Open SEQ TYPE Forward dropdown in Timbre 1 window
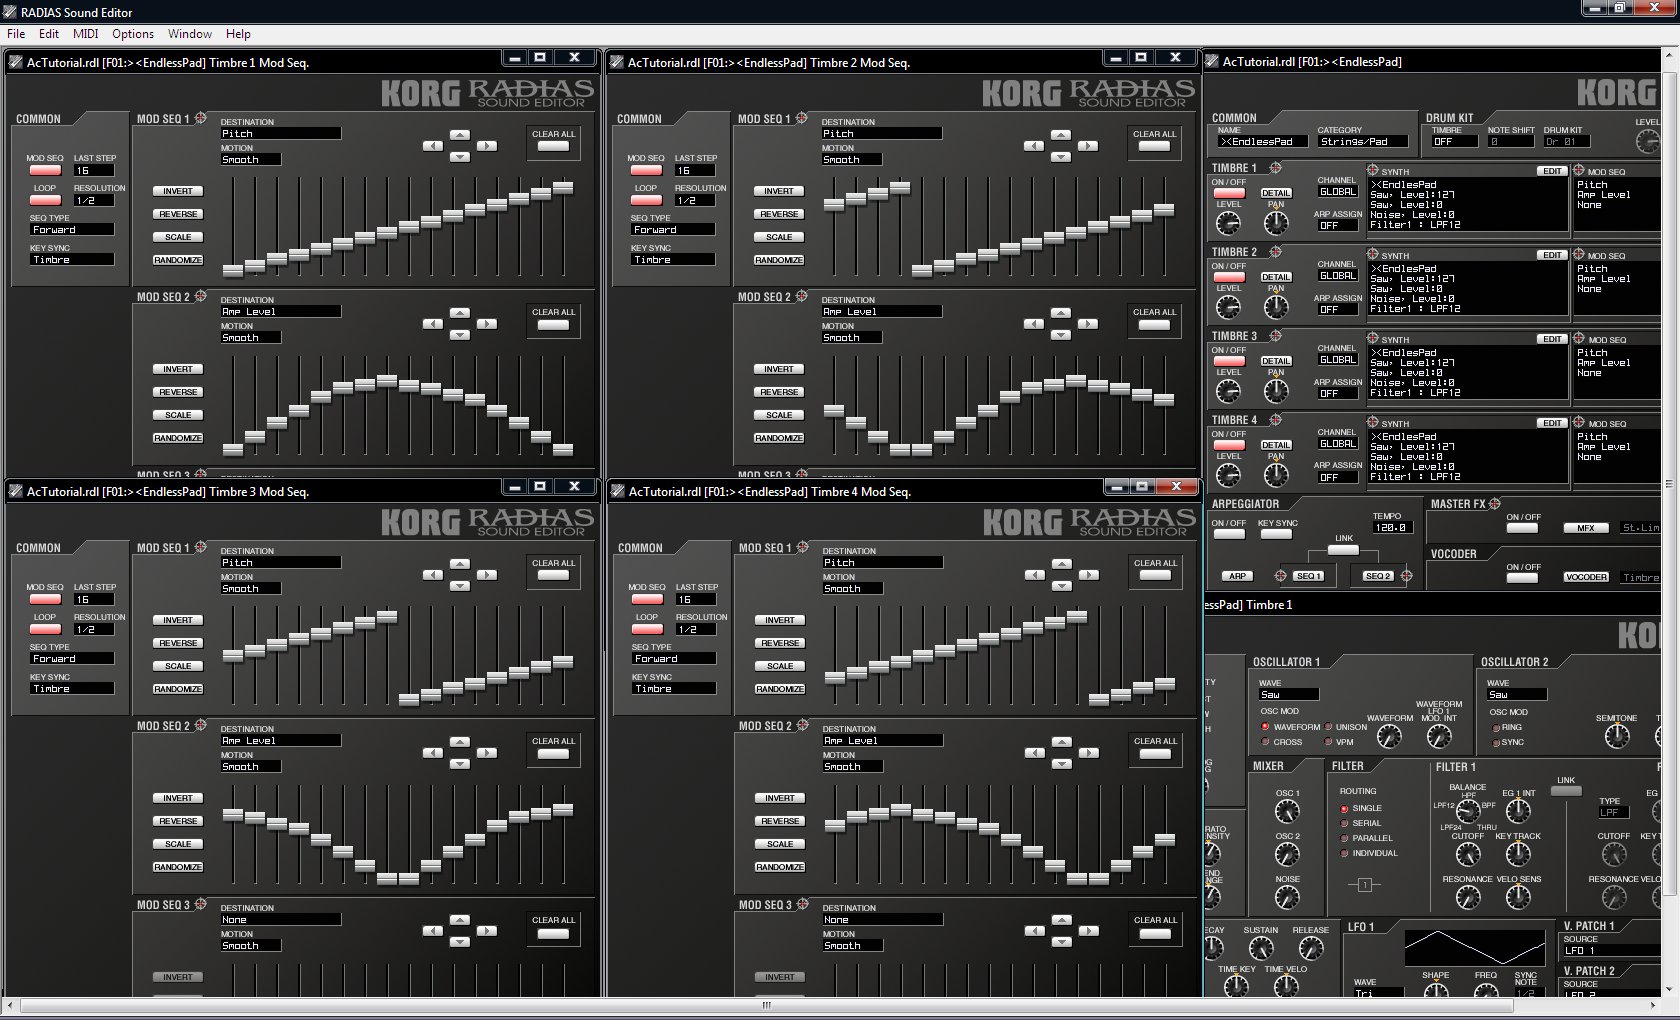This screenshot has height=1020, width=1680. point(72,230)
